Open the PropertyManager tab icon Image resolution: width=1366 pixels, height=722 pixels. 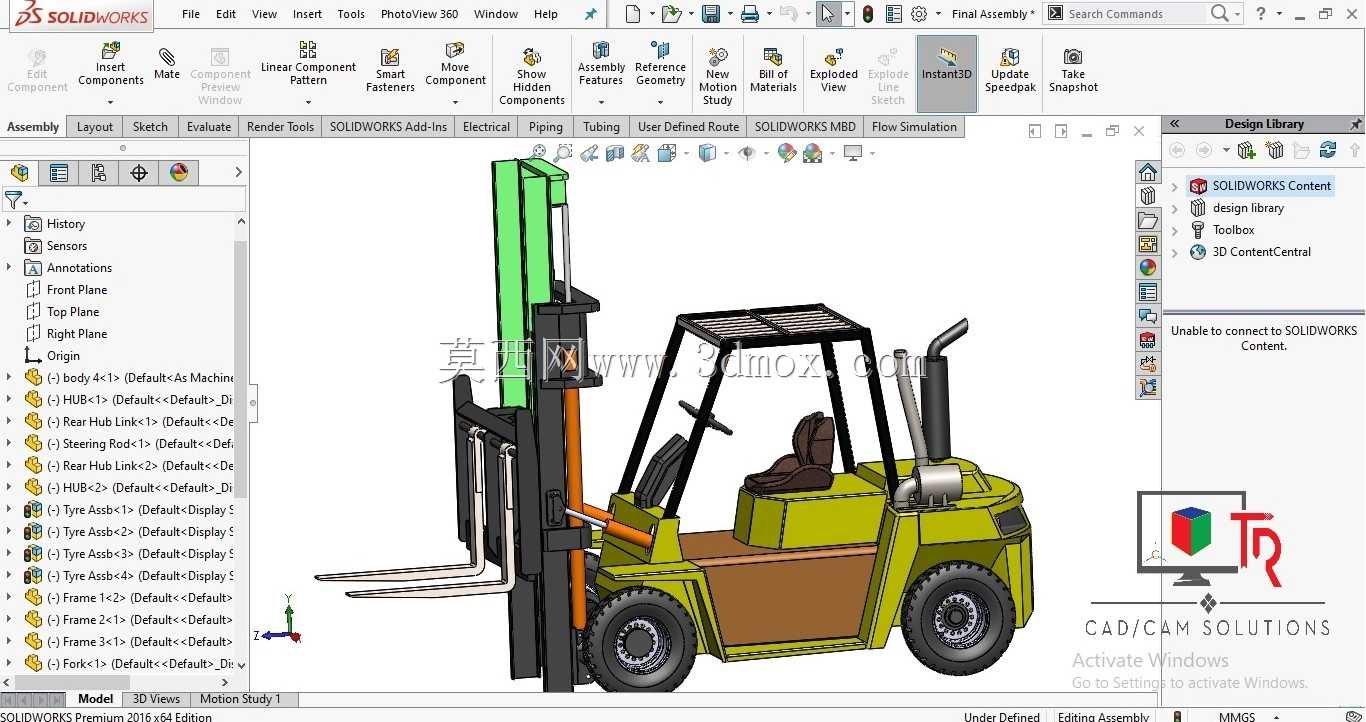[59, 173]
